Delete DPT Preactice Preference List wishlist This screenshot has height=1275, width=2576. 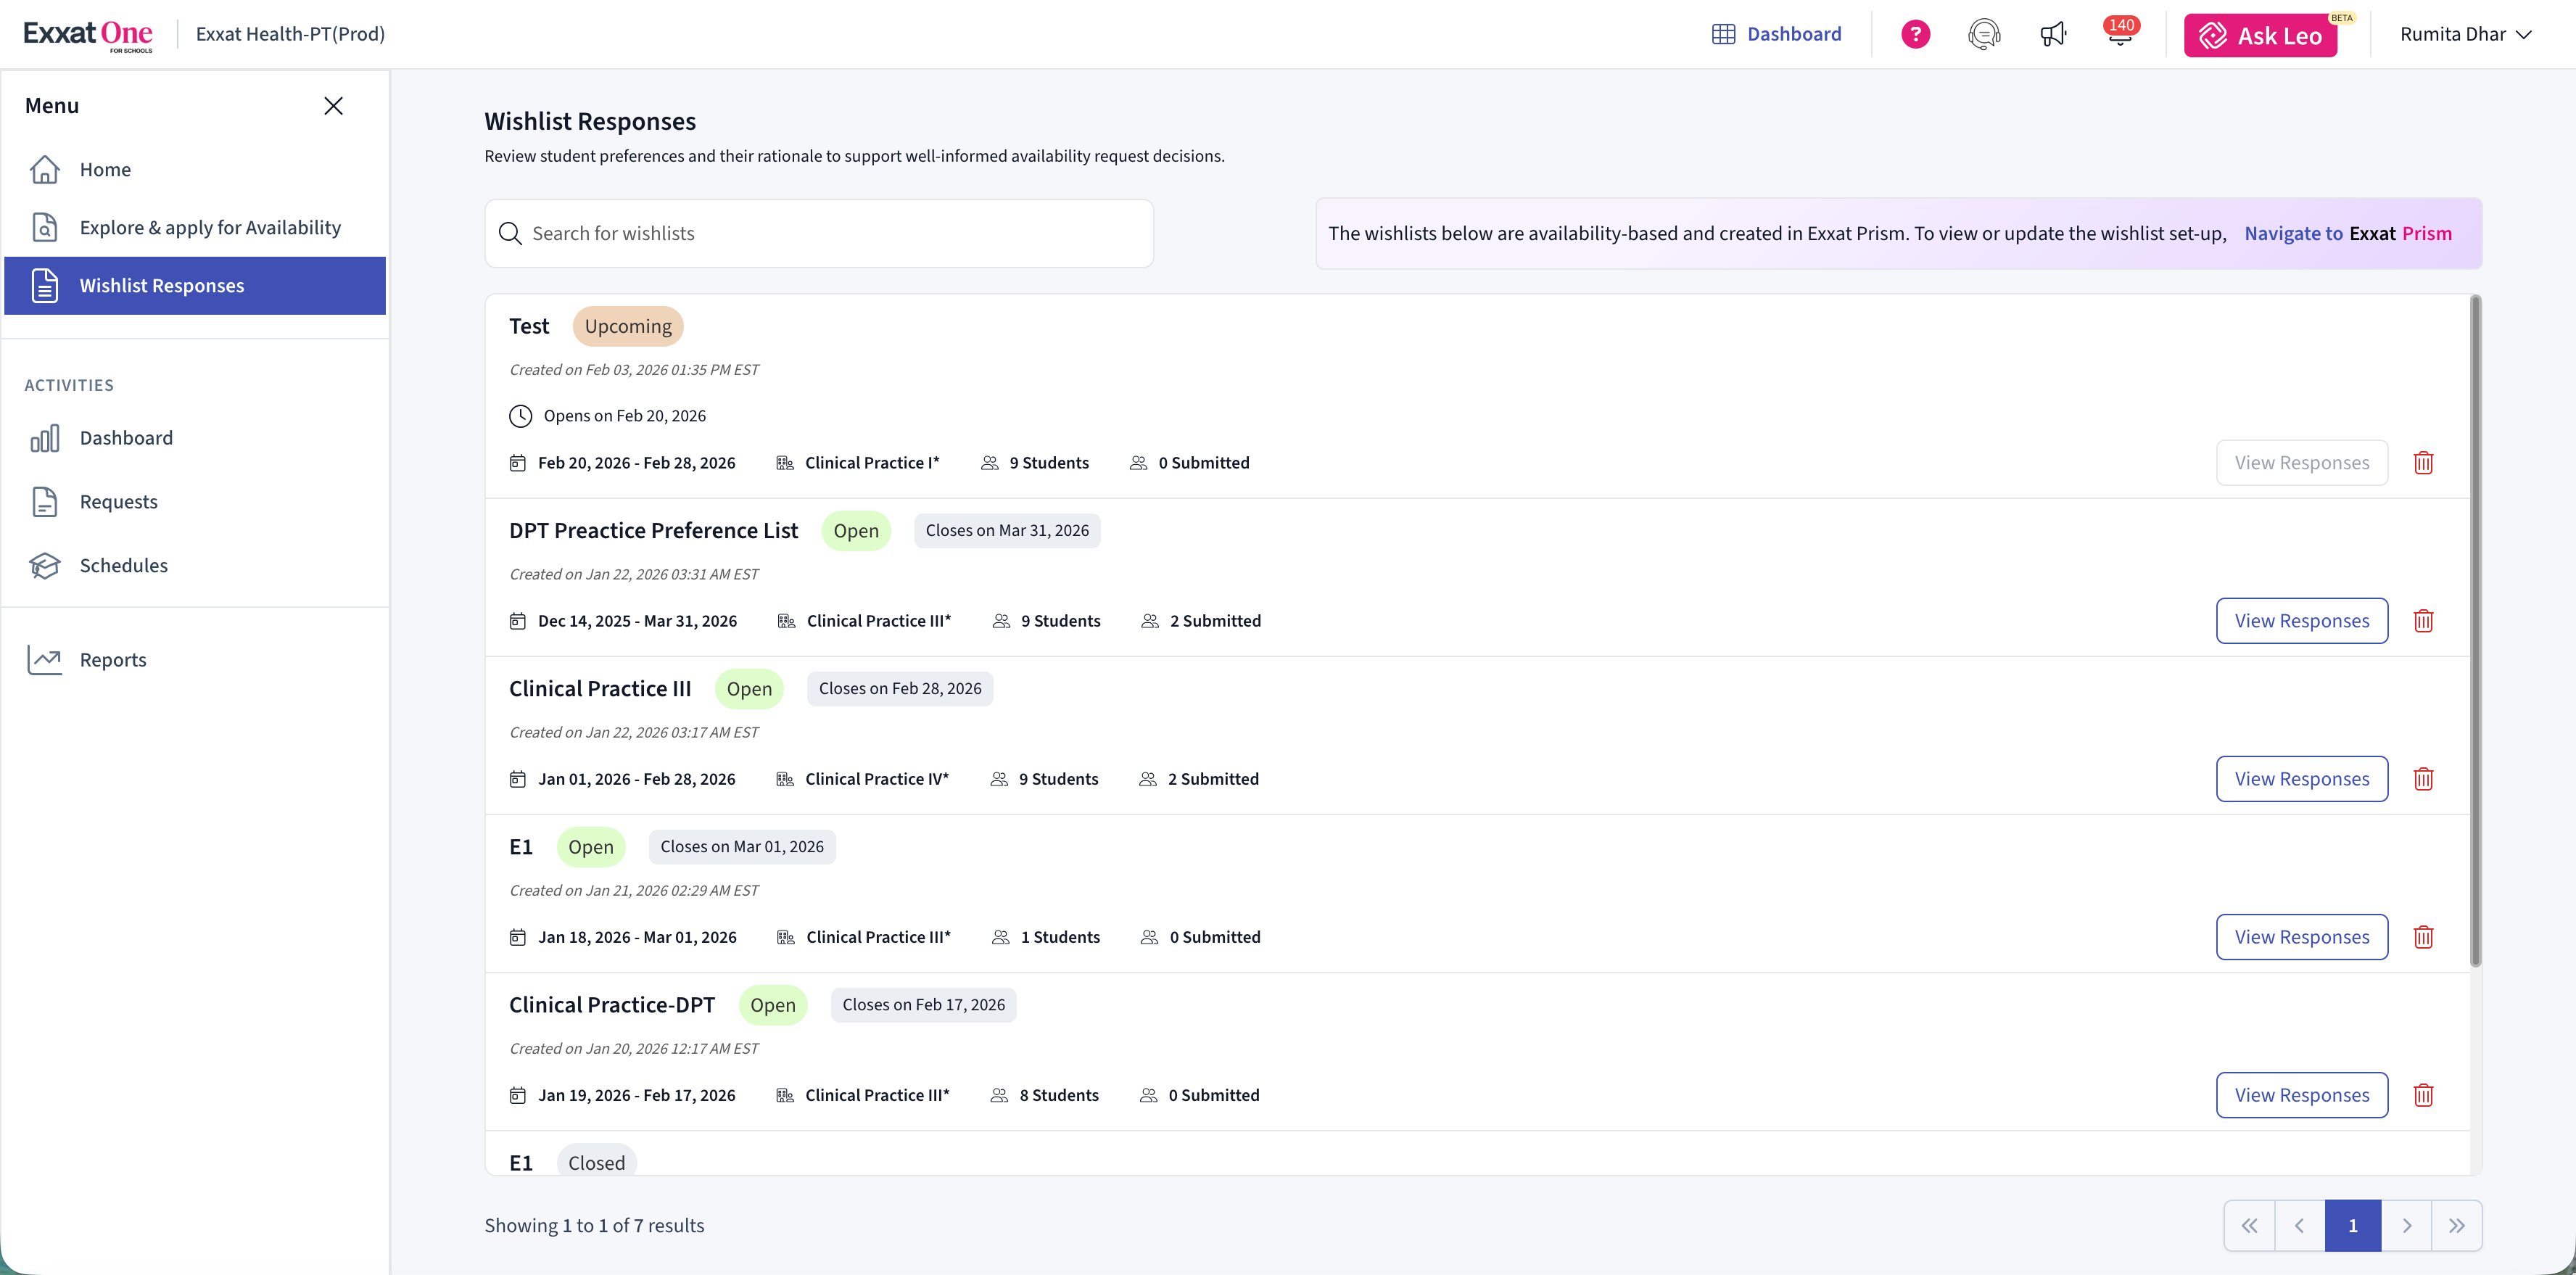click(x=2423, y=621)
